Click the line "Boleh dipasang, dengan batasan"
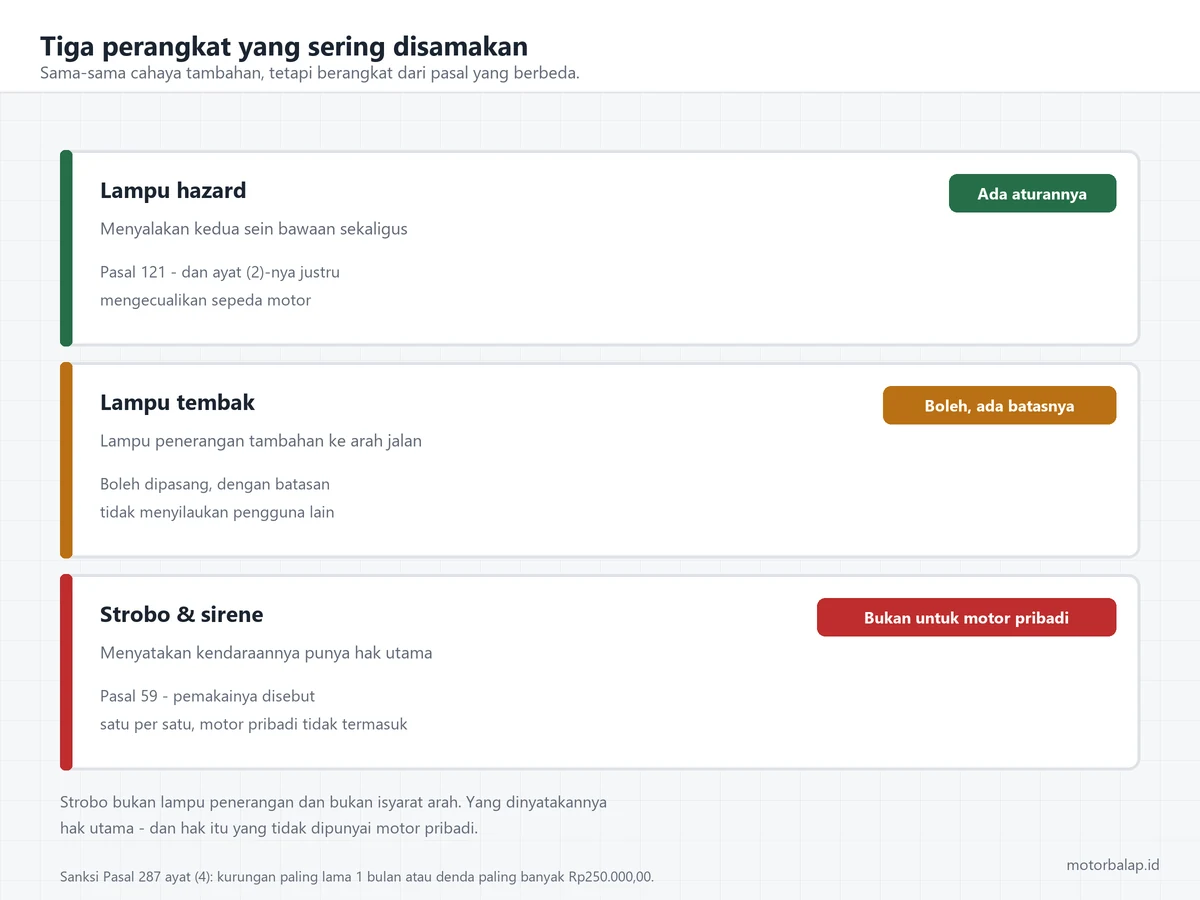 215,484
